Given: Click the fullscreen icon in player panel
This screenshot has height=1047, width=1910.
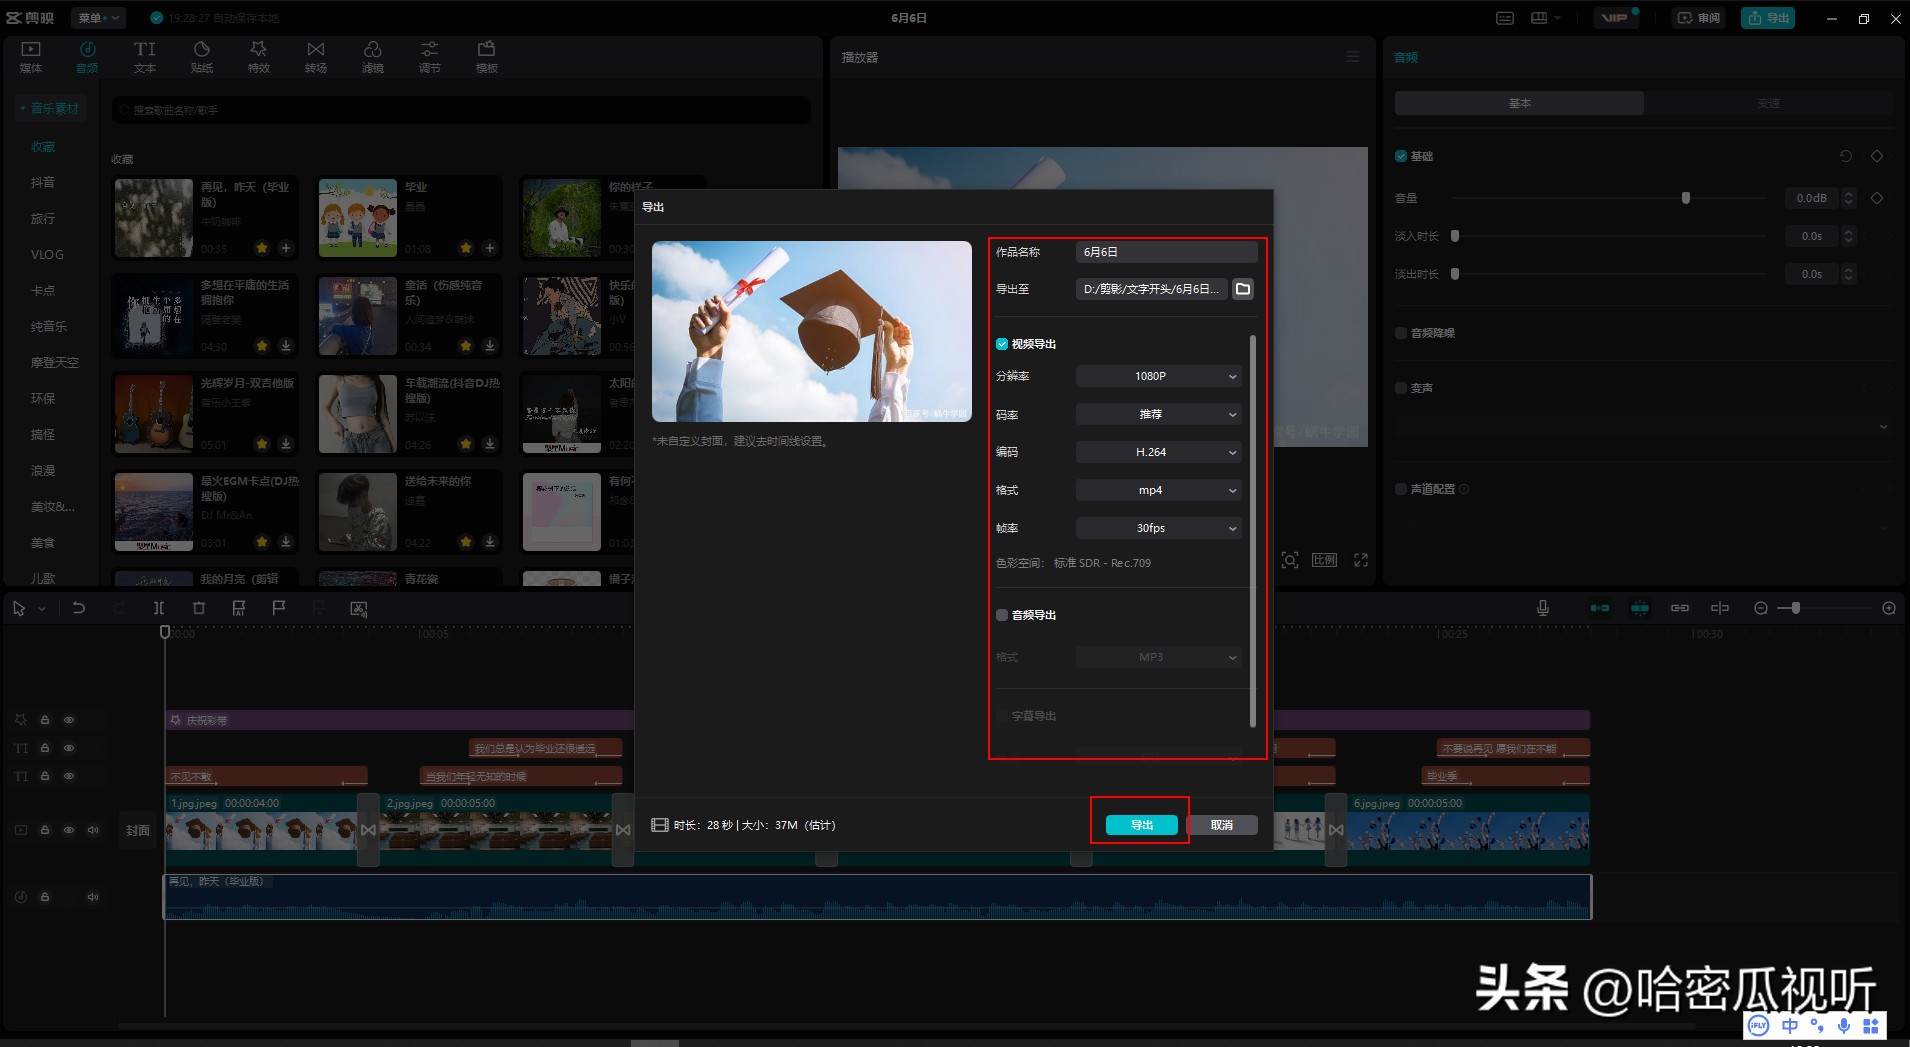Looking at the screenshot, I should [1361, 560].
